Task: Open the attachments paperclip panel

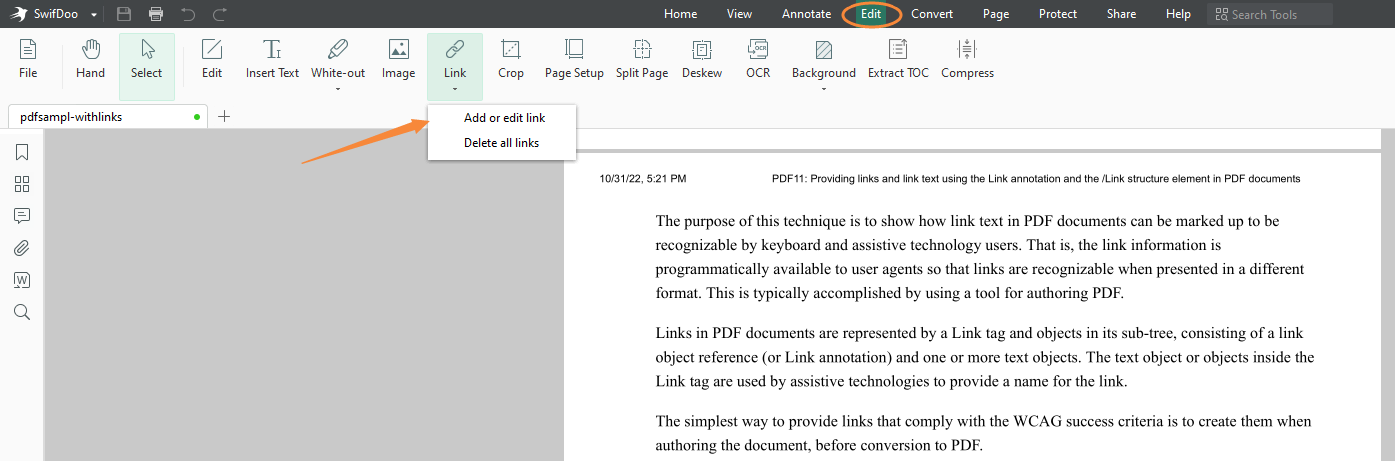Action: coord(22,248)
